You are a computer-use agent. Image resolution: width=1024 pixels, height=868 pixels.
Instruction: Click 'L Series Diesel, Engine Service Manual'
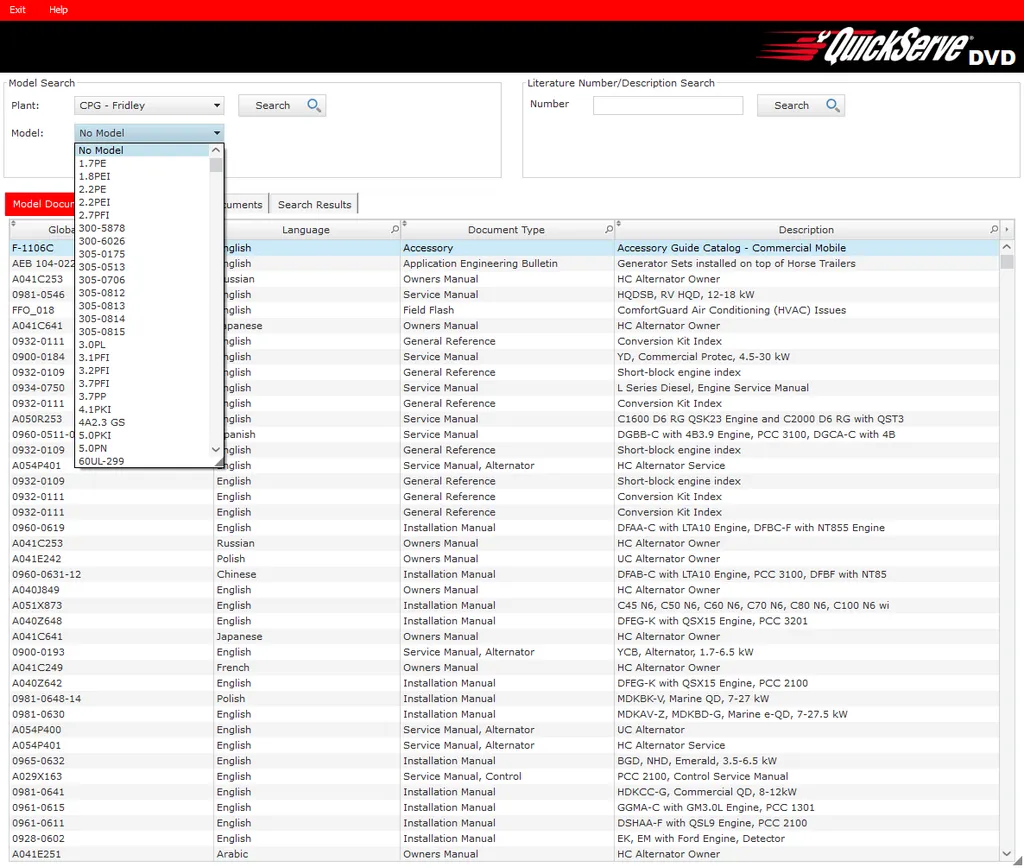713,388
